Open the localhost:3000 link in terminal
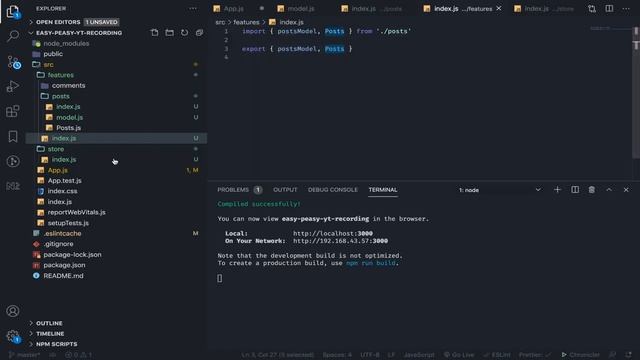Screen dimensions: 640x360 click(333, 233)
